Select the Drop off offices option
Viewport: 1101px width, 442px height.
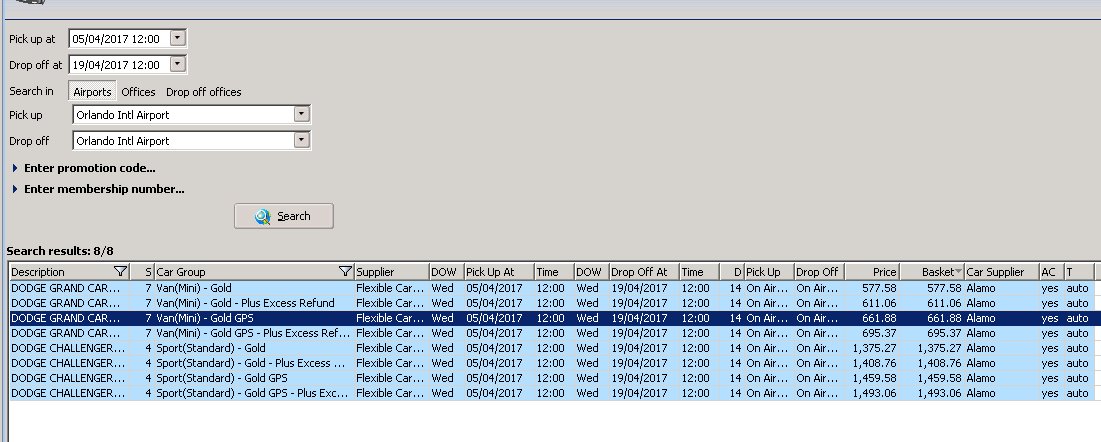point(204,92)
